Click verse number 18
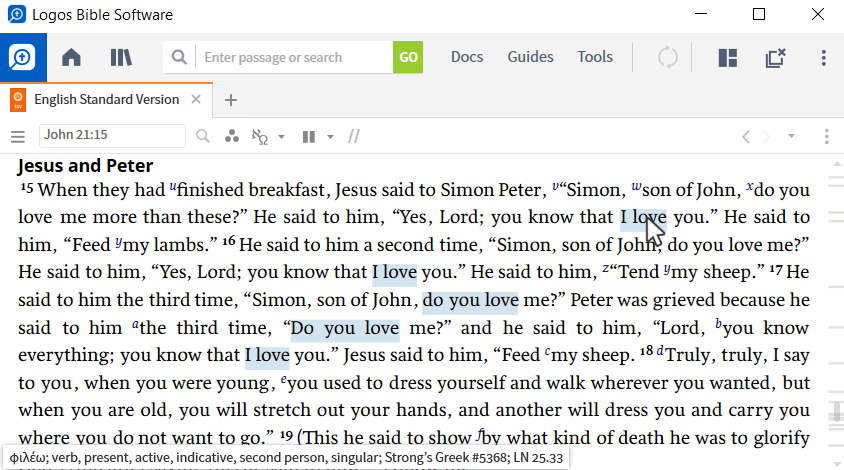The width and height of the screenshot is (844, 470). [646, 351]
